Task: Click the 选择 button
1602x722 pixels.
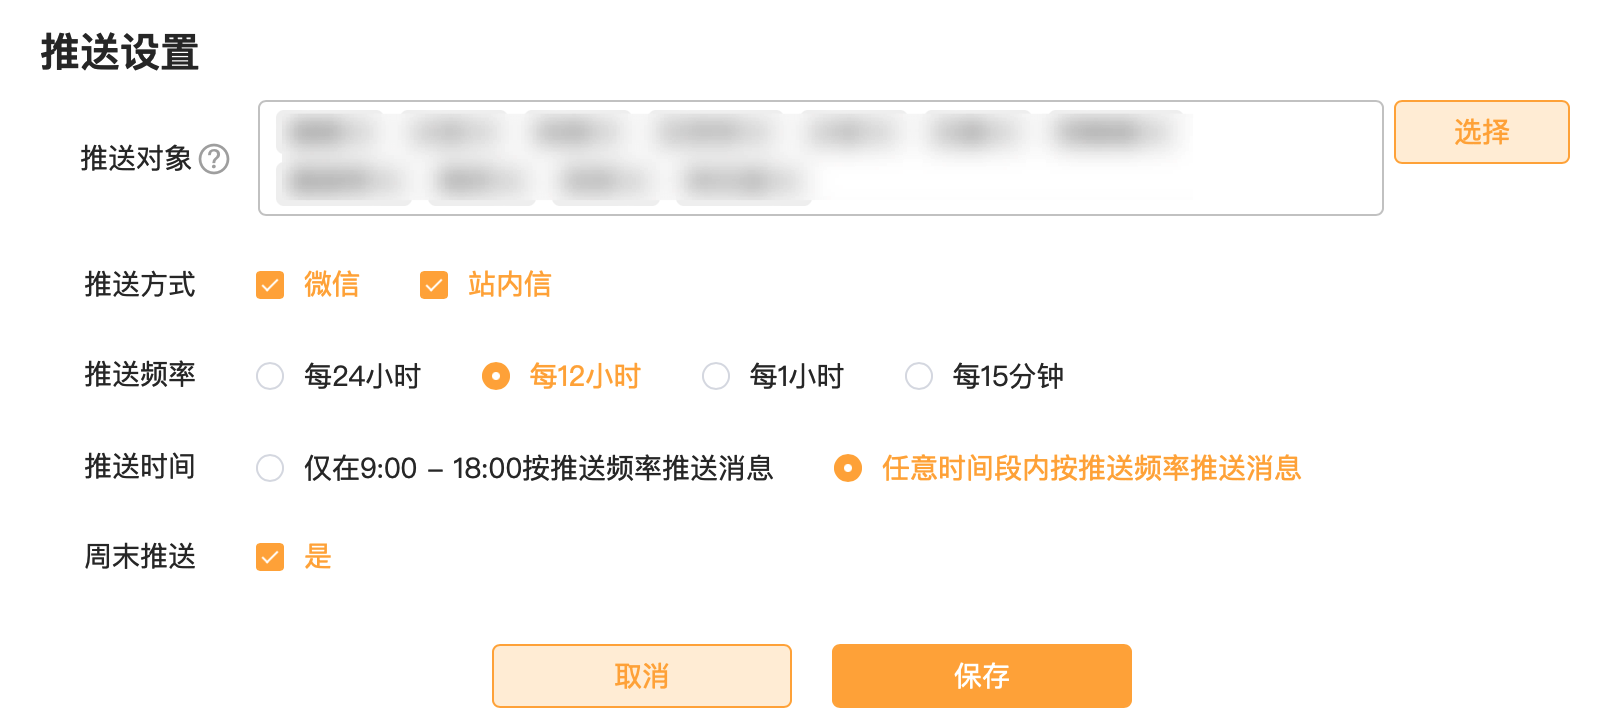Action: tap(1481, 132)
